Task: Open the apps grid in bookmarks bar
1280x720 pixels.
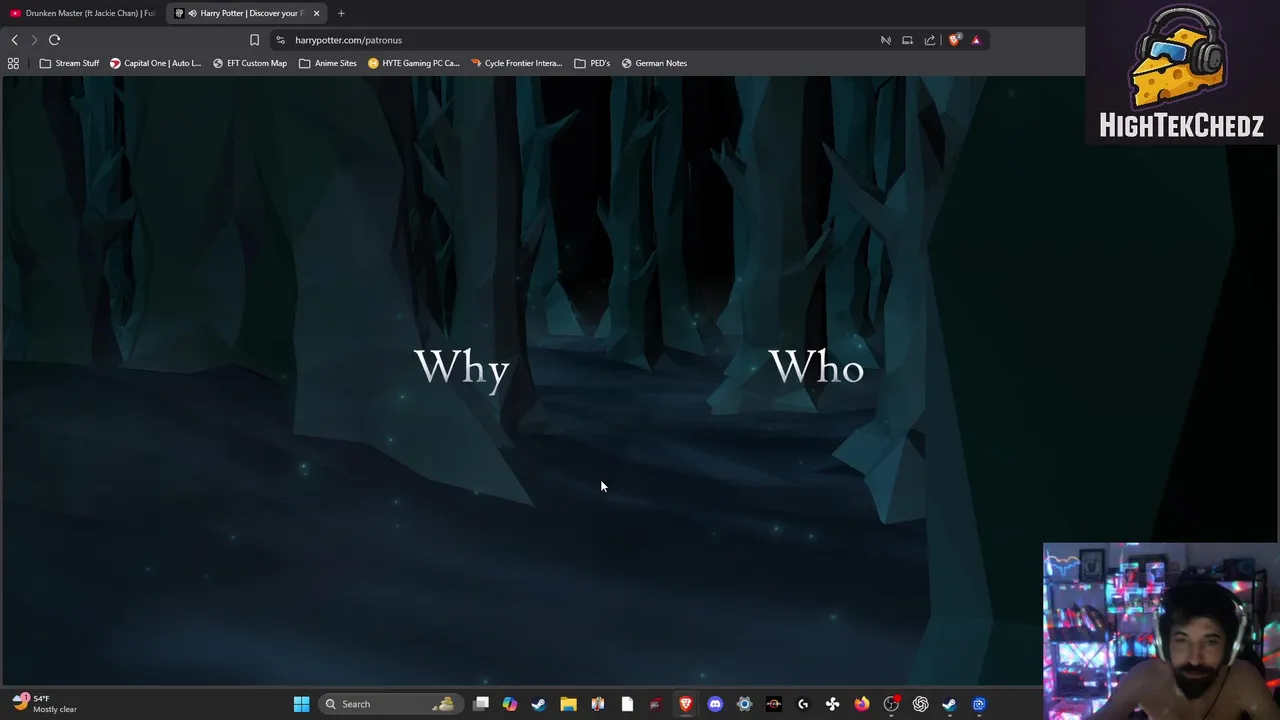Action: 13,63
